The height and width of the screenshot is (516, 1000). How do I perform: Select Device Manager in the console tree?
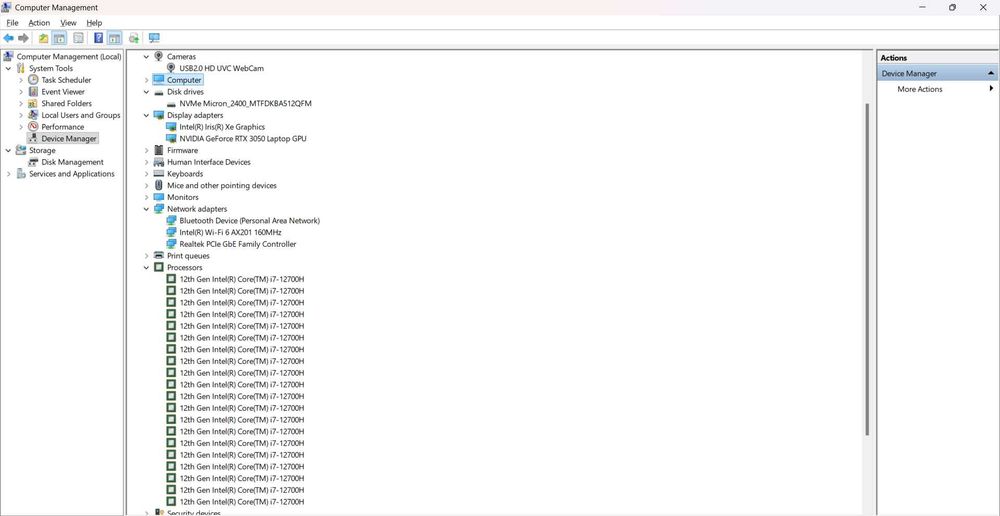point(68,138)
